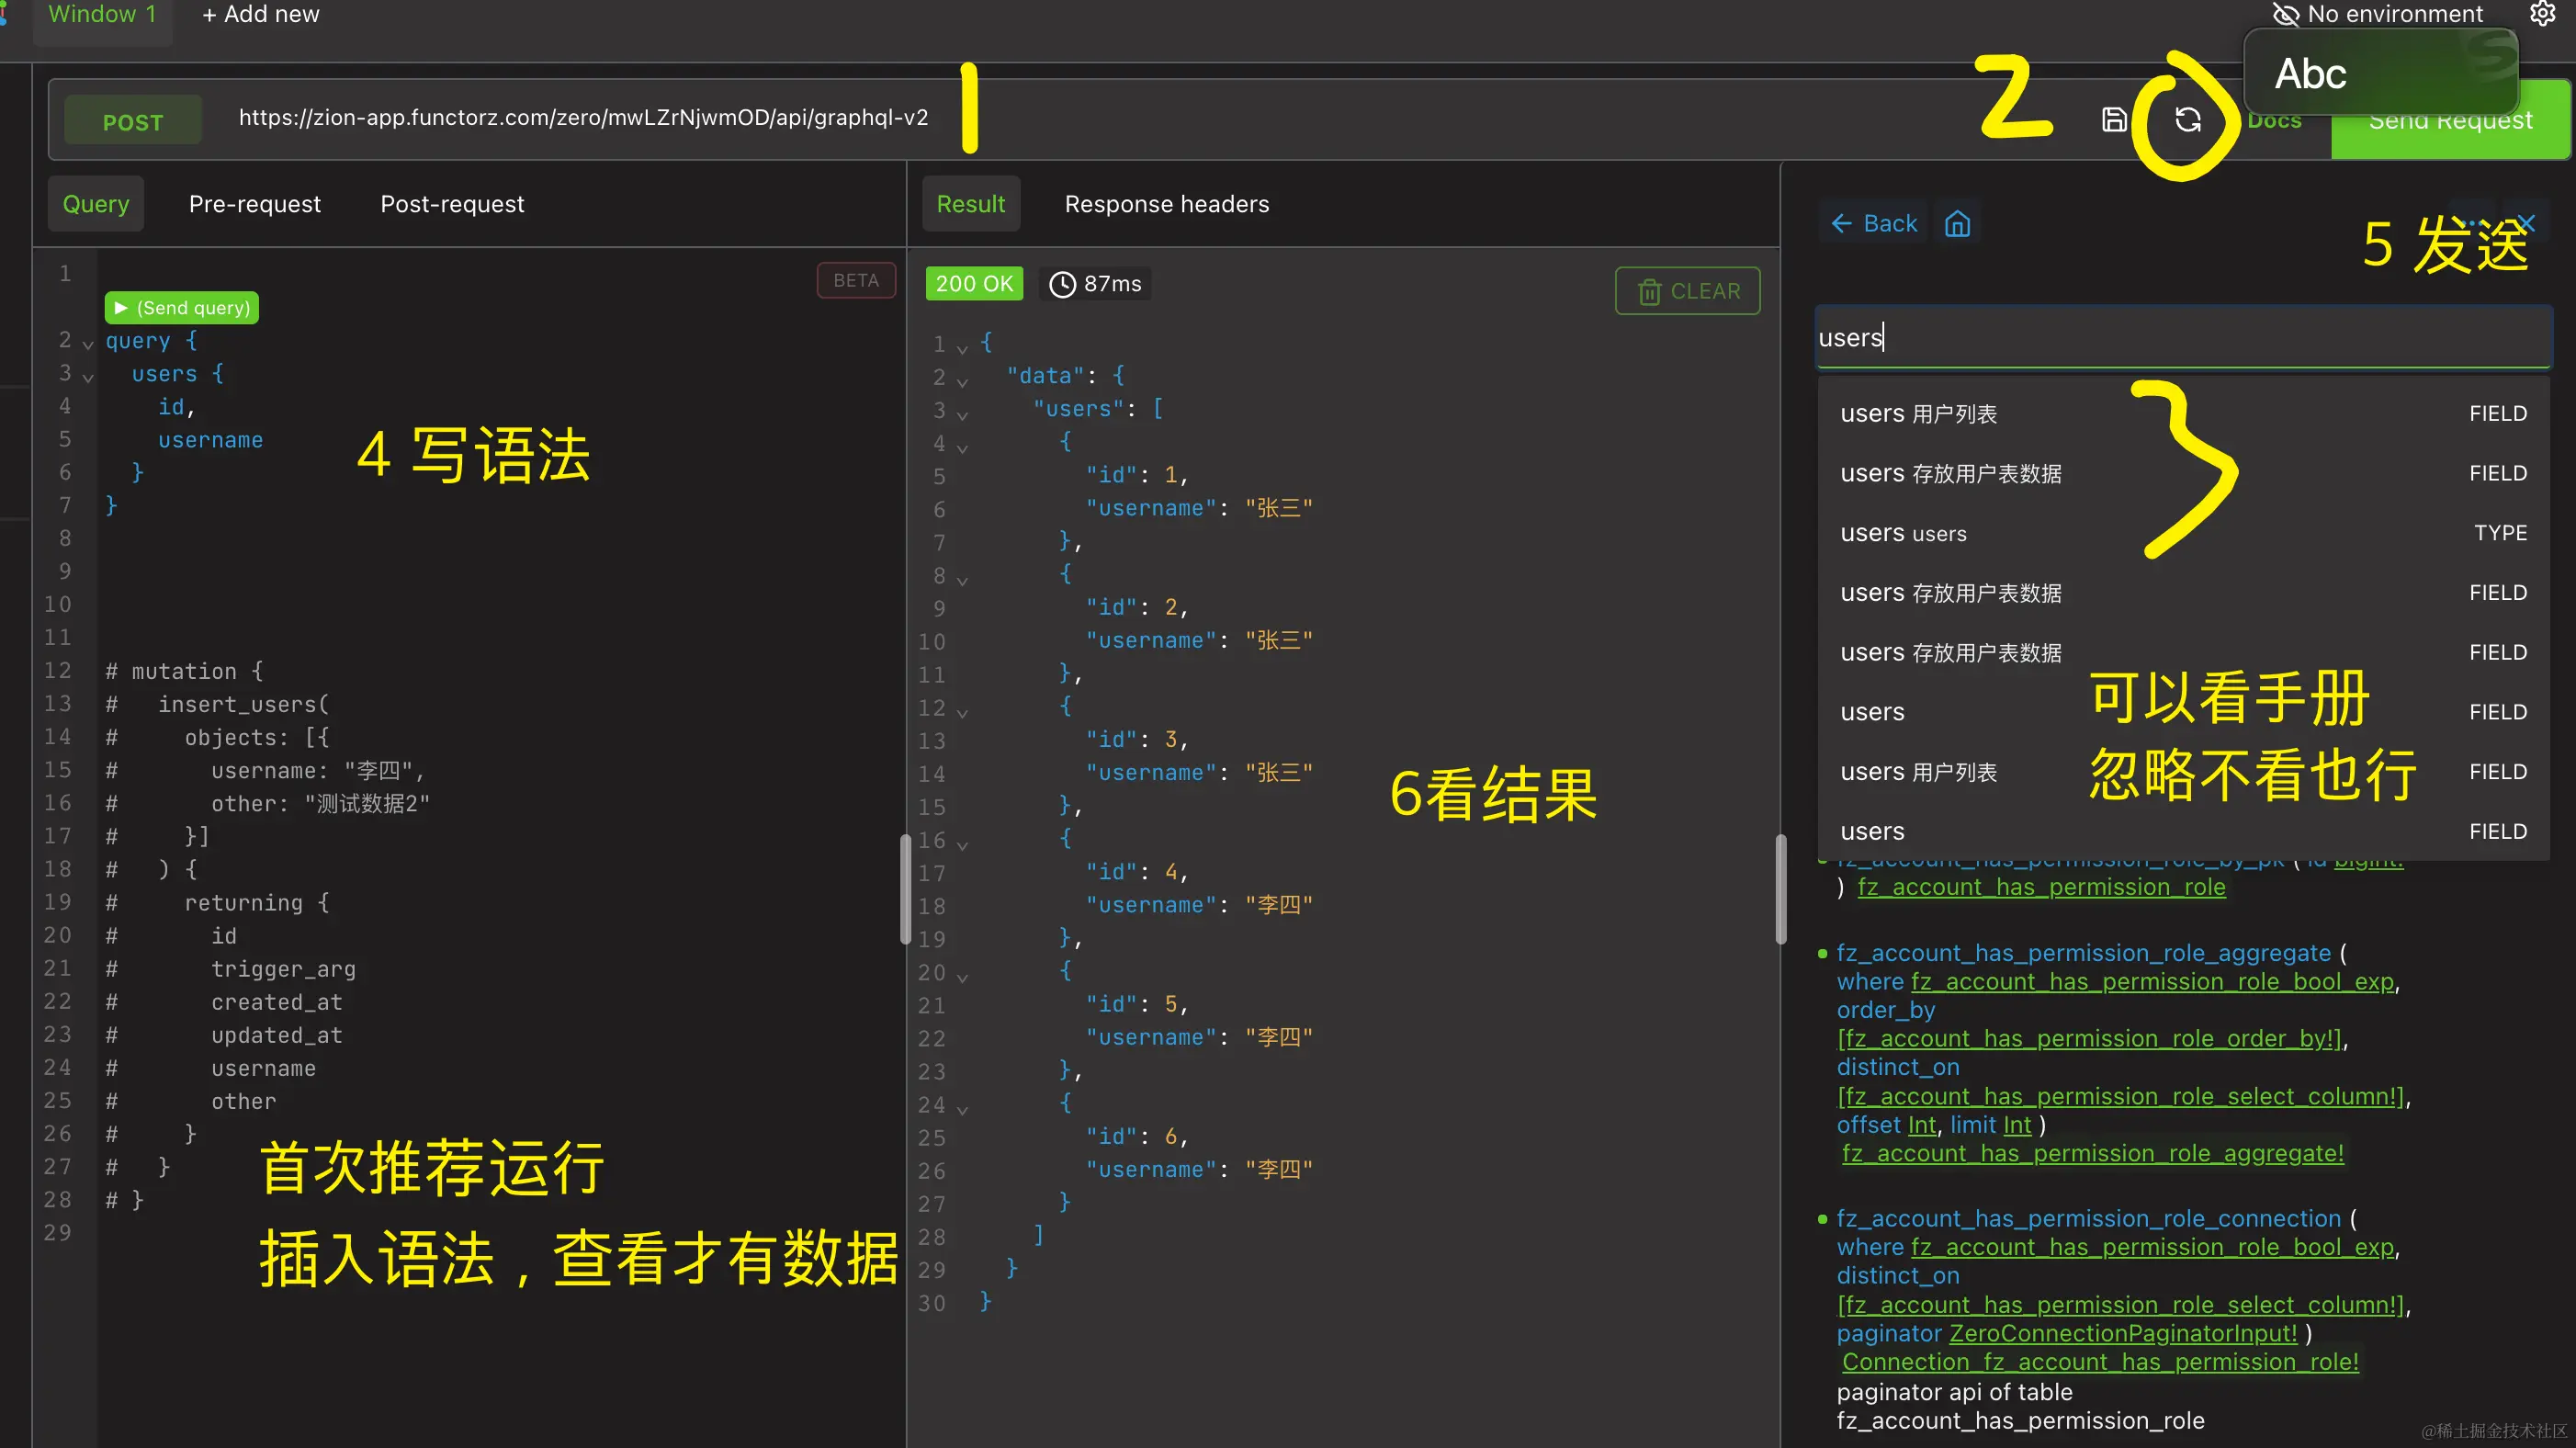Click the clock icon beside 87ms
This screenshot has width=2576, height=1448.
click(1062, 284)
